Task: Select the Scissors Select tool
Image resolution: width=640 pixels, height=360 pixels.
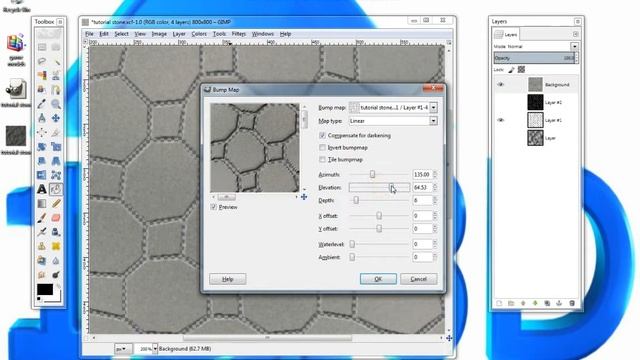Action: [x=56, y=76]
